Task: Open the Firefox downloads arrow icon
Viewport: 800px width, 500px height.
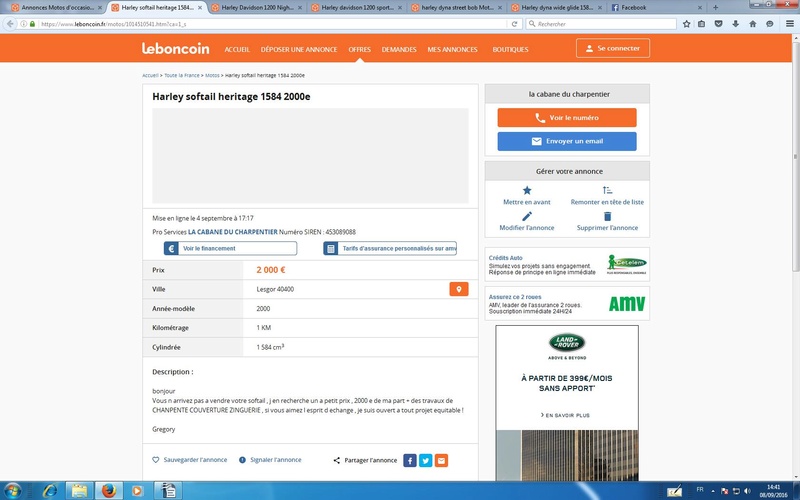Action: 736,24
